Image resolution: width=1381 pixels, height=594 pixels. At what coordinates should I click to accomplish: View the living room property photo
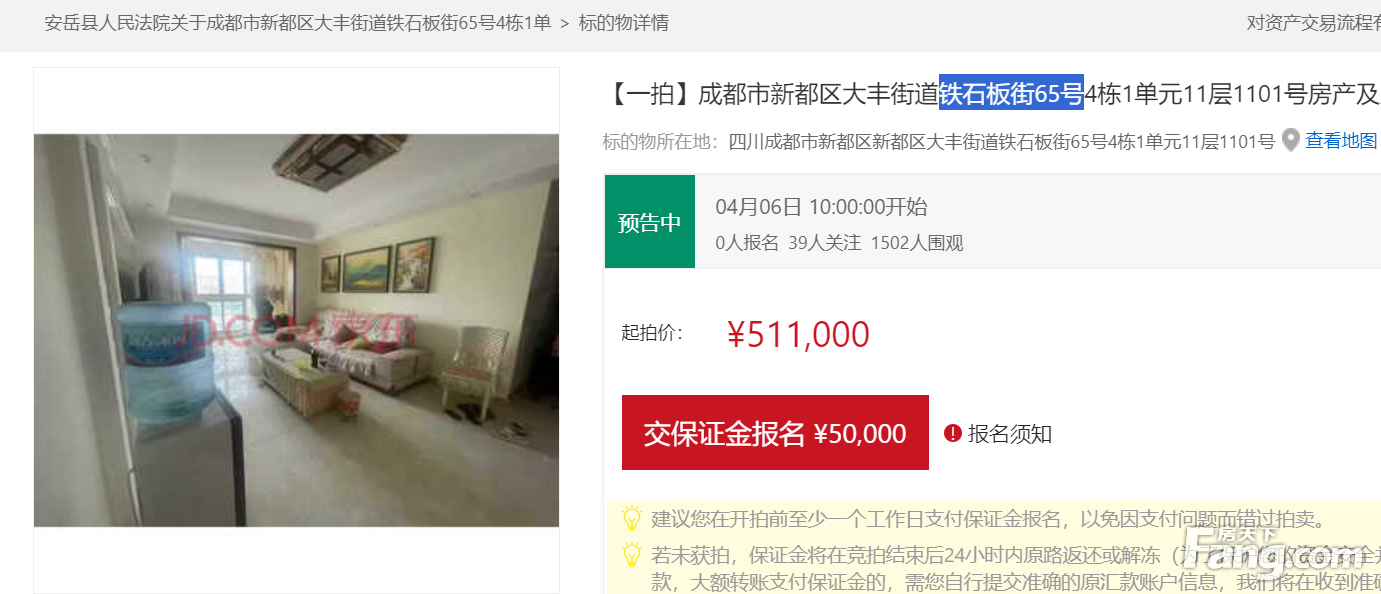(296, 330)
